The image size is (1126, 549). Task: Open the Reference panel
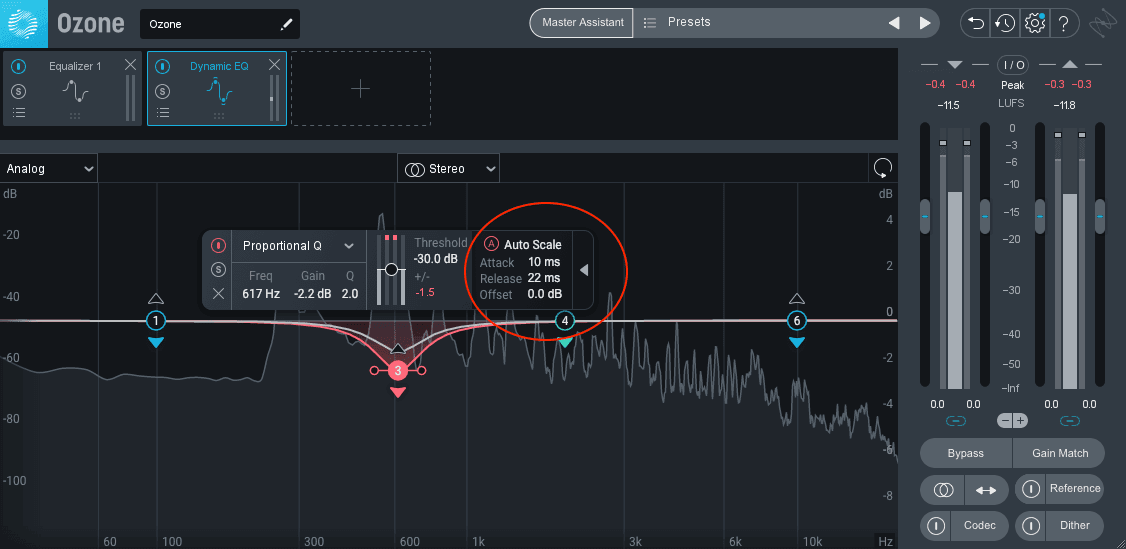(x=1074, y=489)
